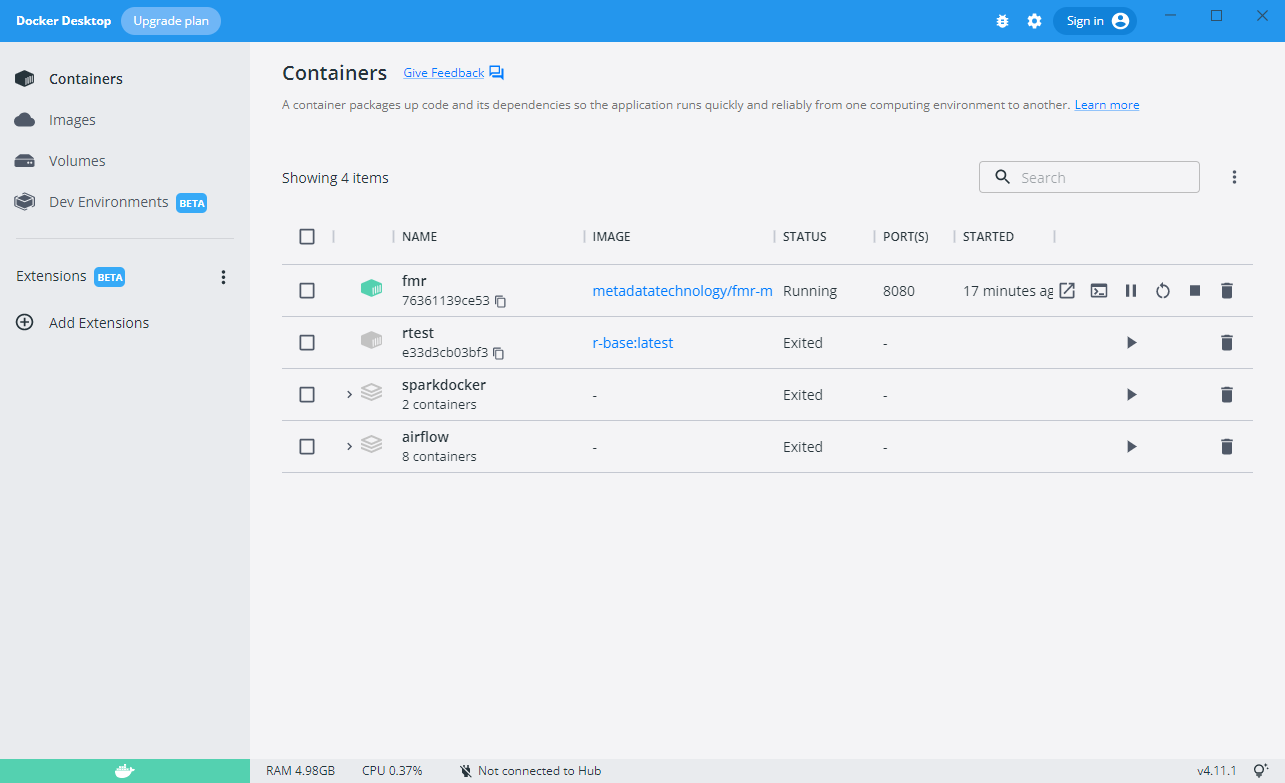This screenshot has height=783, width=1285.
Task: Focus the container Search field
Action: click(x=1089, y=177)
